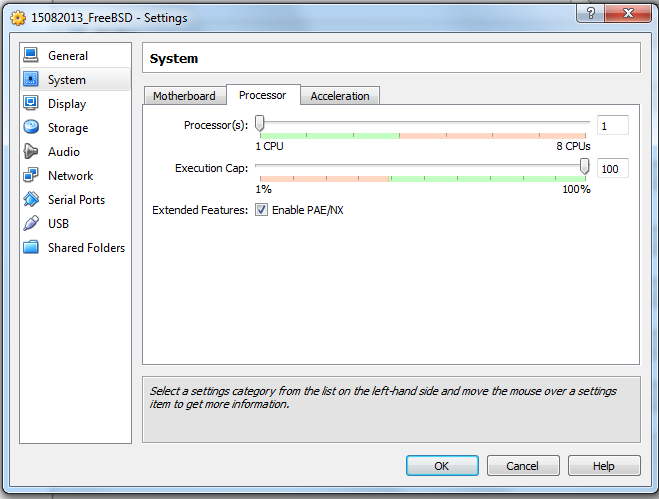
Task: Click the Processor(s) slider handle
Action: pyautogui.click(x=260, y=123)
